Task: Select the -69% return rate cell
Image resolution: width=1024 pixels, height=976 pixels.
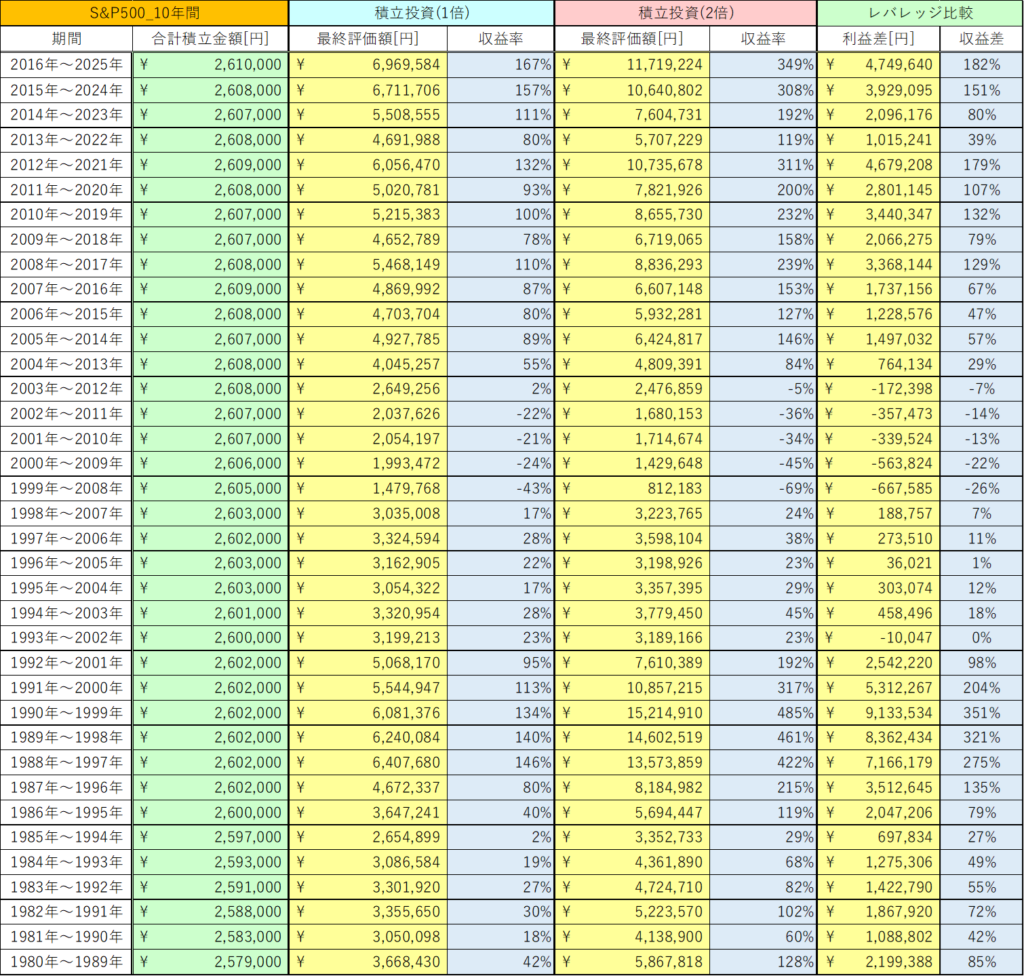Action: coord(763,489)
